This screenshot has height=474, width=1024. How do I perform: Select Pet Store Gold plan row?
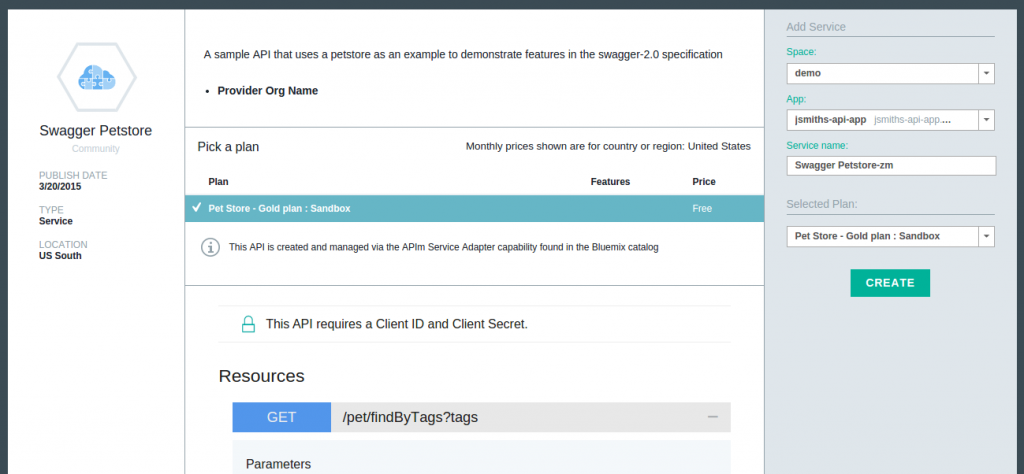474,208
